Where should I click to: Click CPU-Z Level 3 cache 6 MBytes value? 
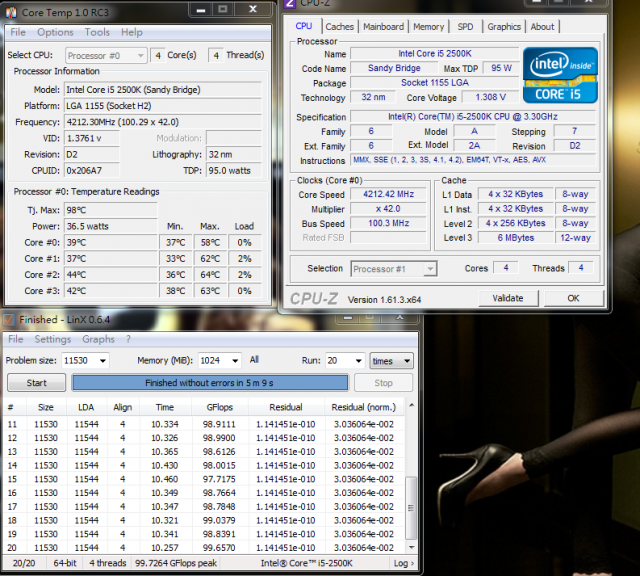pyautogui.click(x=516, y=238)
